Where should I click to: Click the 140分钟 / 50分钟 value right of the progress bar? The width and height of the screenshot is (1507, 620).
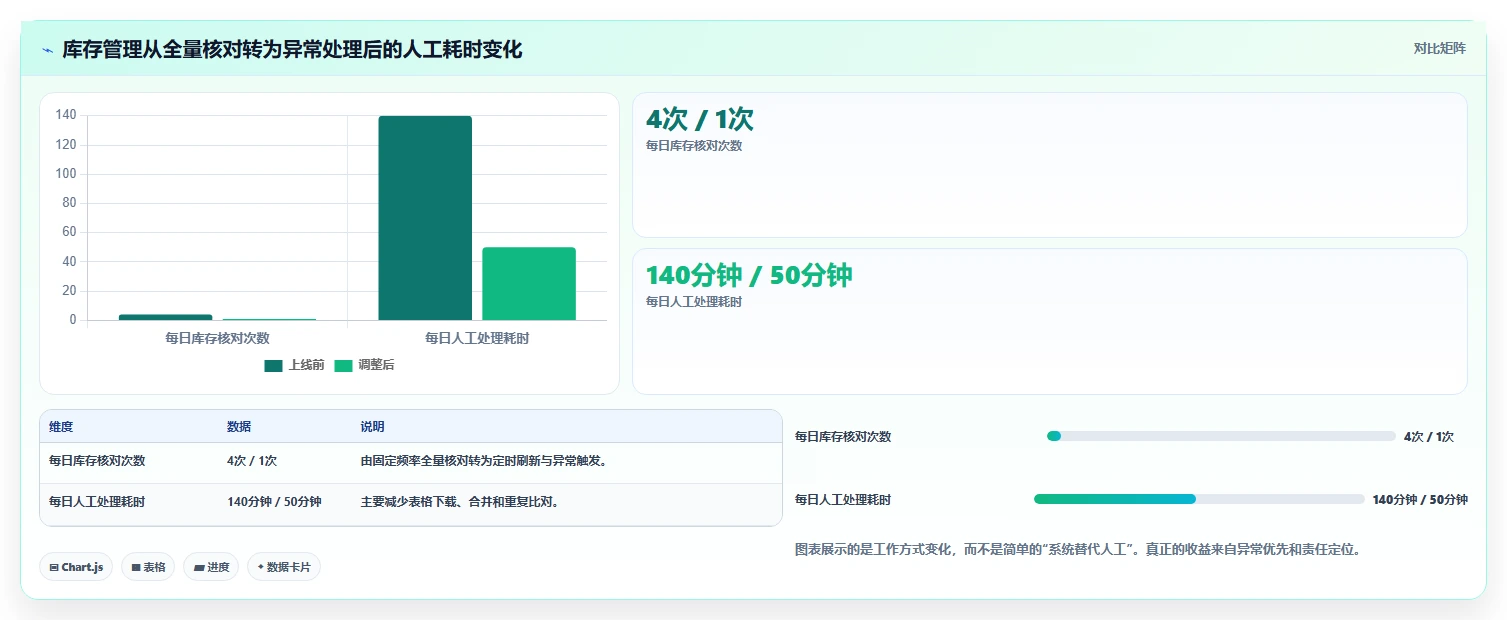pos(1420,500)
